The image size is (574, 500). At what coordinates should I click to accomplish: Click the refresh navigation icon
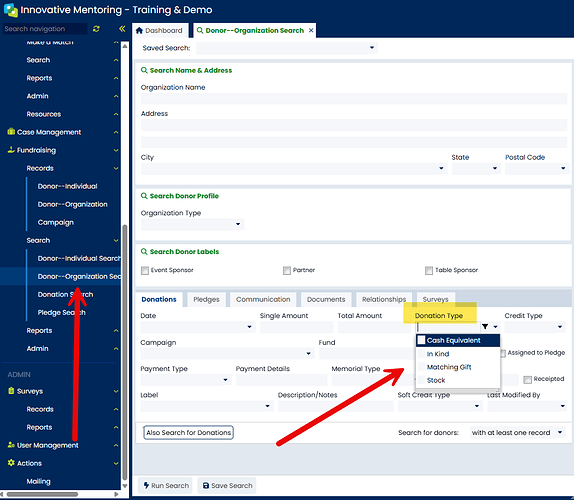point(96,29)
